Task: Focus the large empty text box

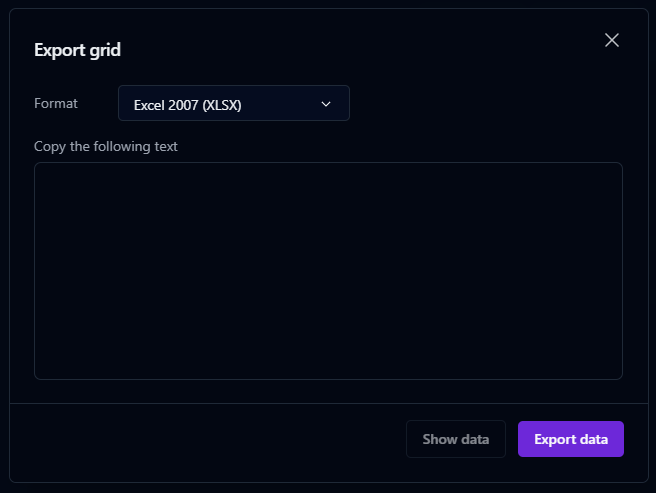Action: pyautogui.click(x=328, y=271)
